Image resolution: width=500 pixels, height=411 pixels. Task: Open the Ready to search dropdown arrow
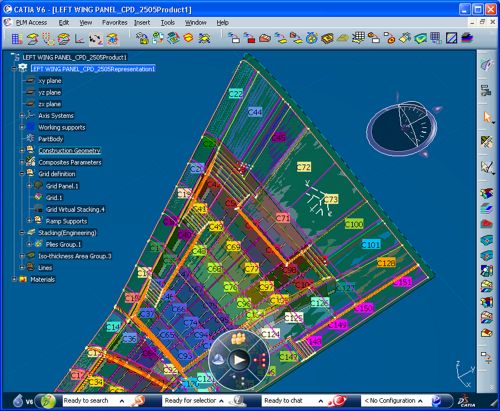122,401
